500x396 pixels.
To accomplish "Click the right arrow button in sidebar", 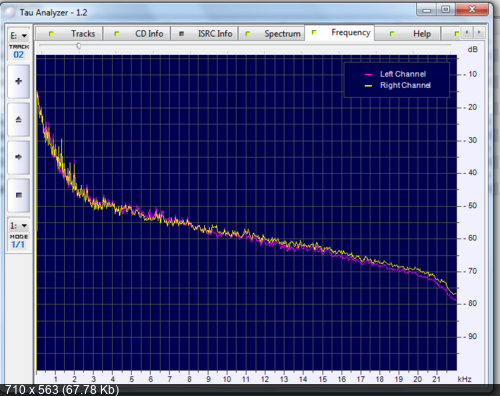I will click(x=19, y=157).
